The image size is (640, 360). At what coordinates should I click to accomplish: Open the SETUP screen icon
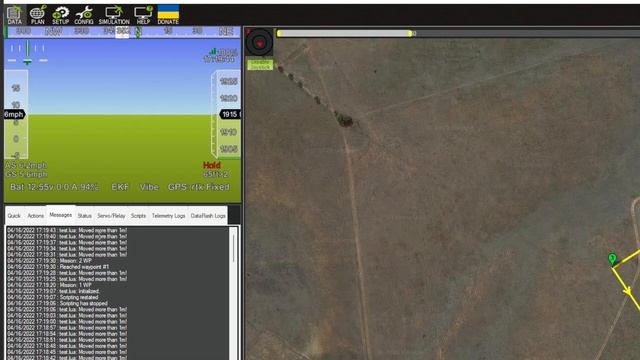(60, 15)
